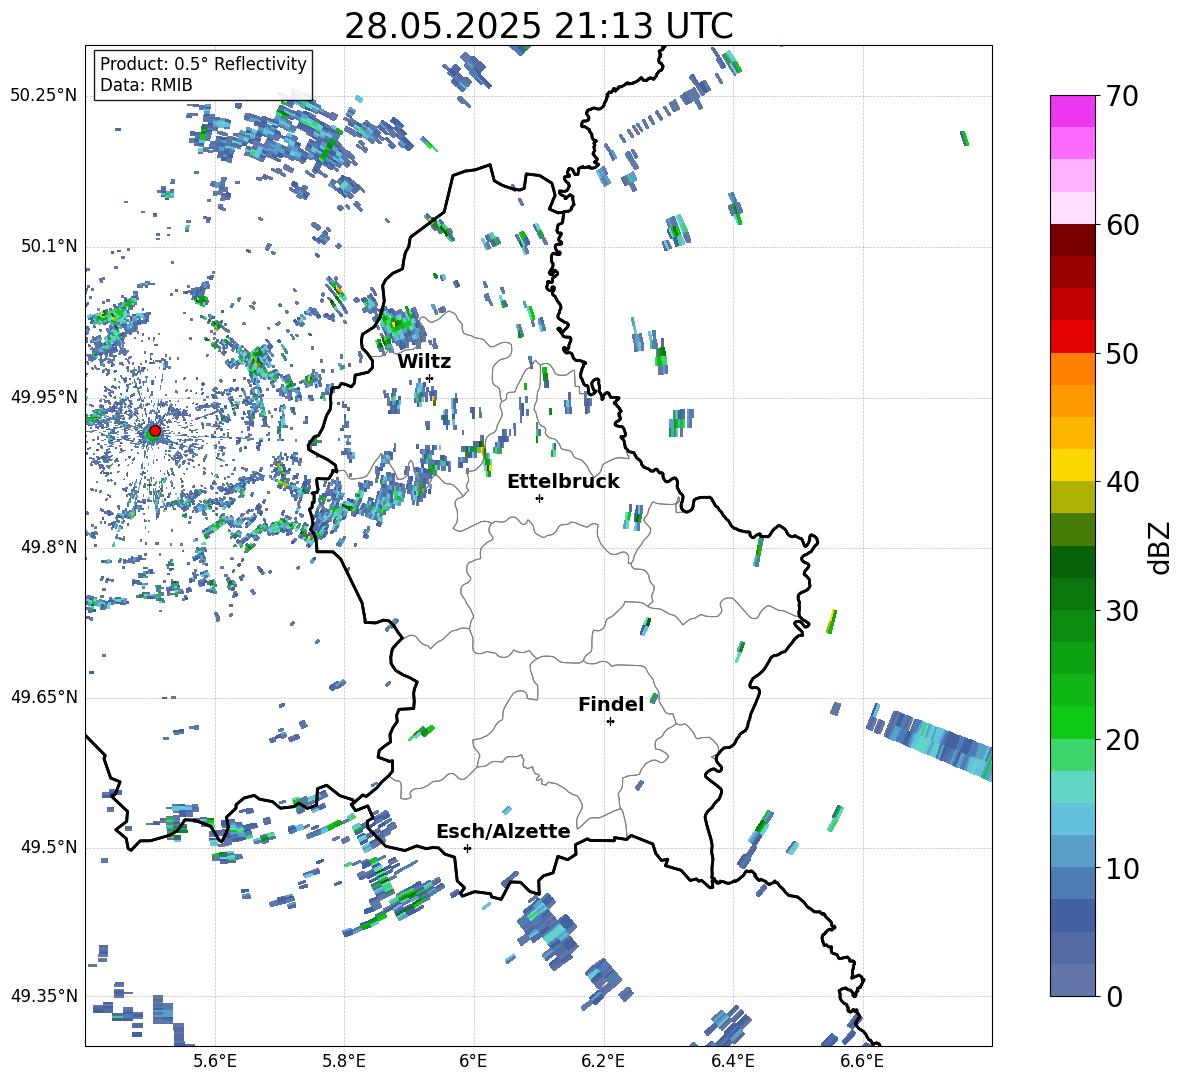Click the 6.2°E longitude tick label
Image resolution: width=1184 pixels, height=1081 pixels.
coord(603,1061)
